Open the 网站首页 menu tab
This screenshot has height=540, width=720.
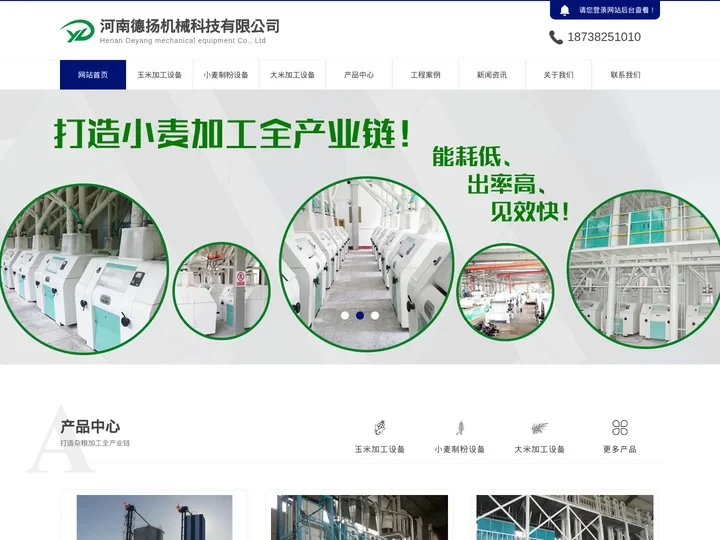tap(93, 75)
